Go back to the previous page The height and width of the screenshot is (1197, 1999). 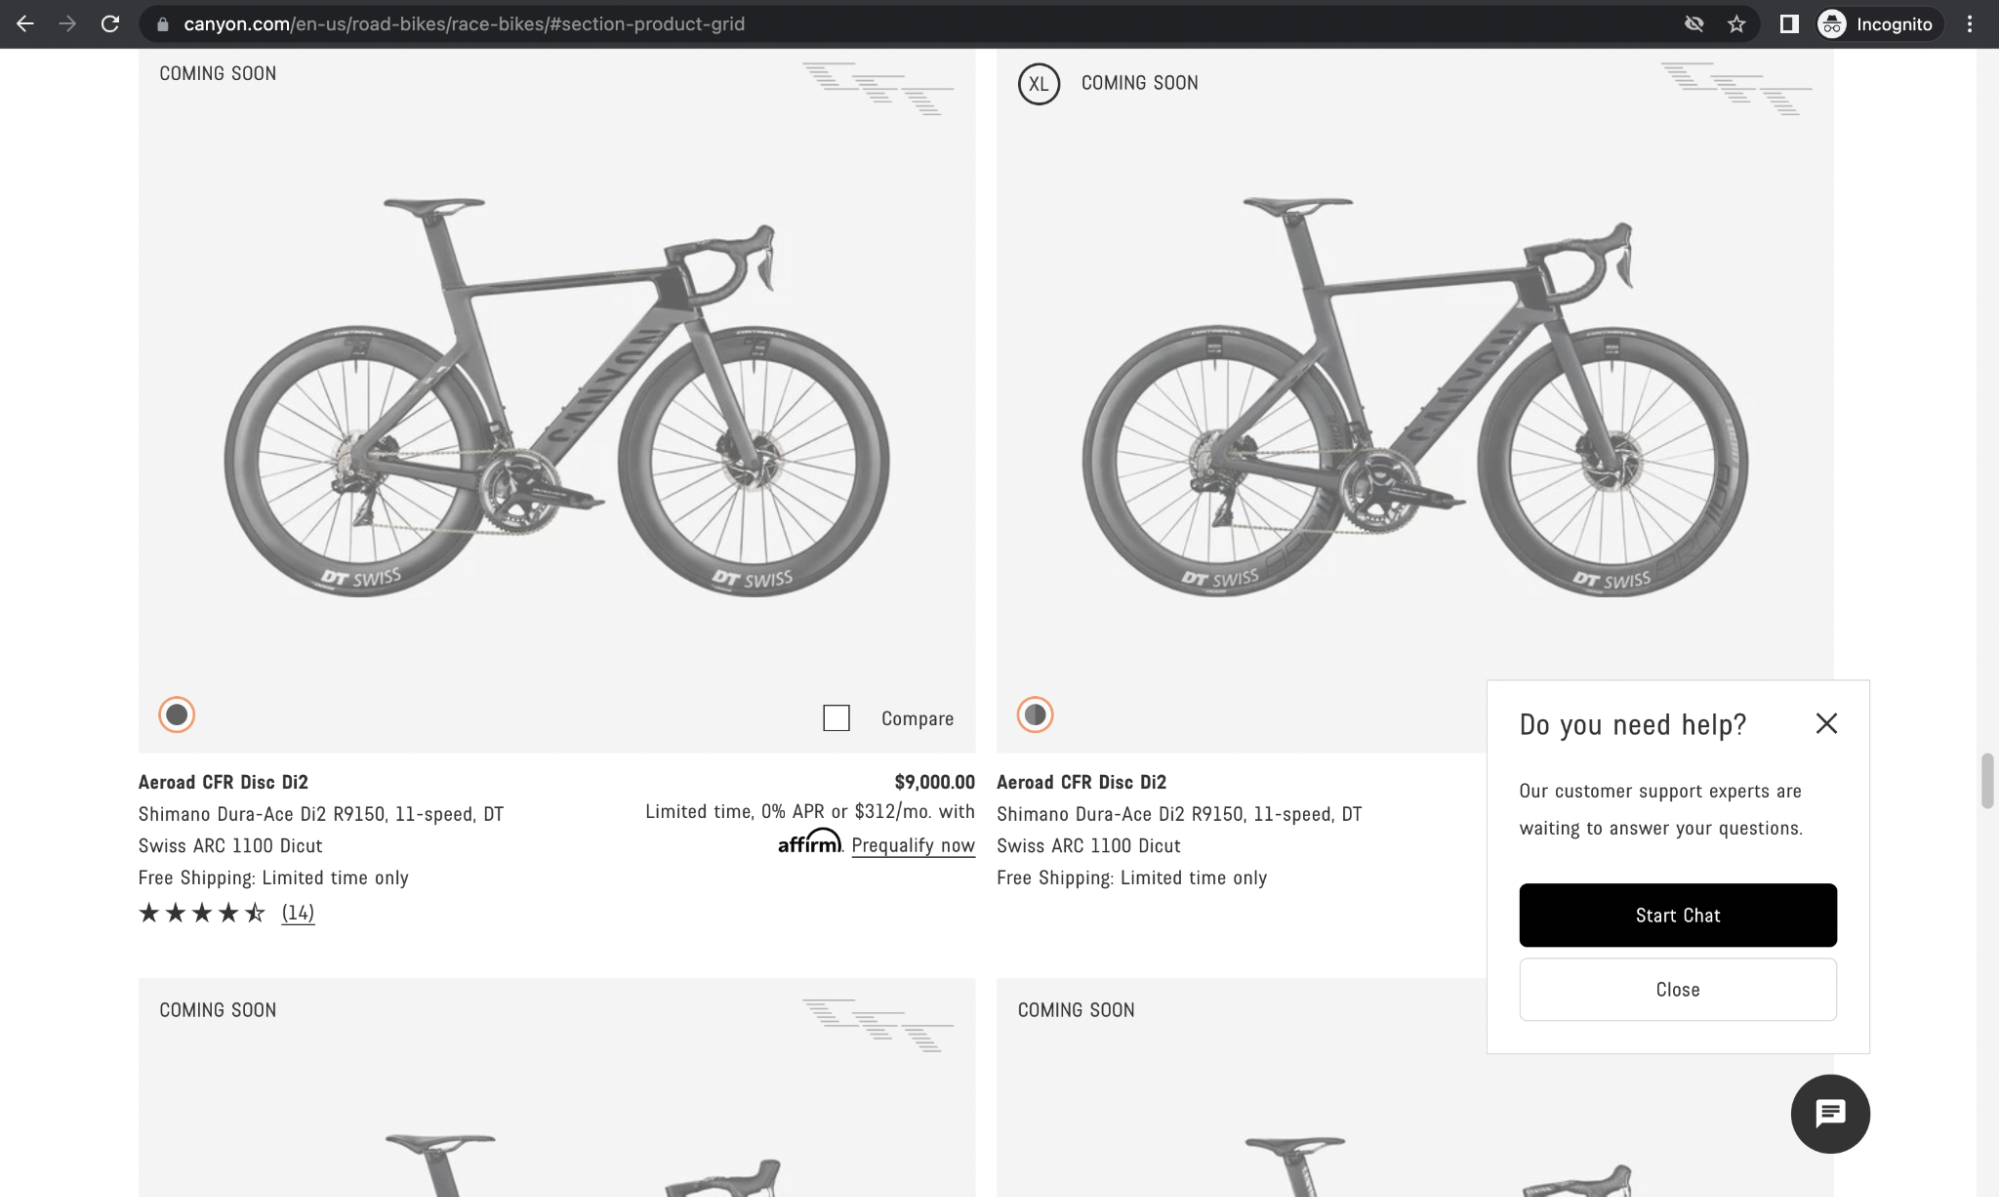[25, 24]
